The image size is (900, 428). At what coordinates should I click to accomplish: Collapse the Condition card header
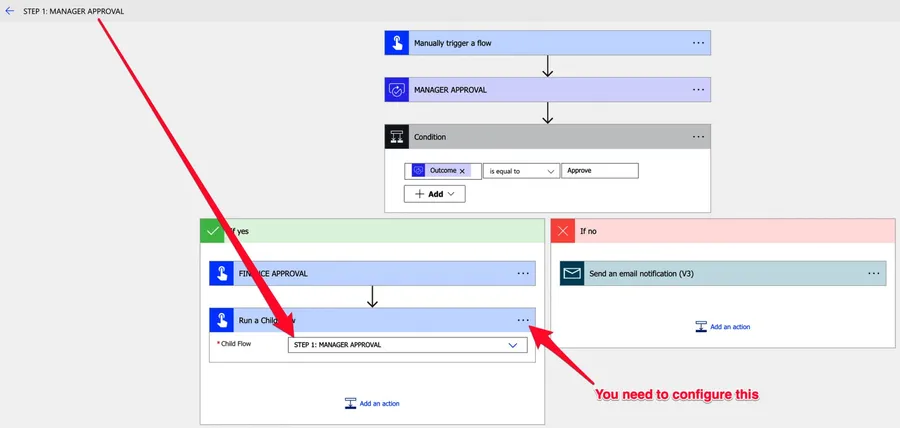click(x=548, y=137)
